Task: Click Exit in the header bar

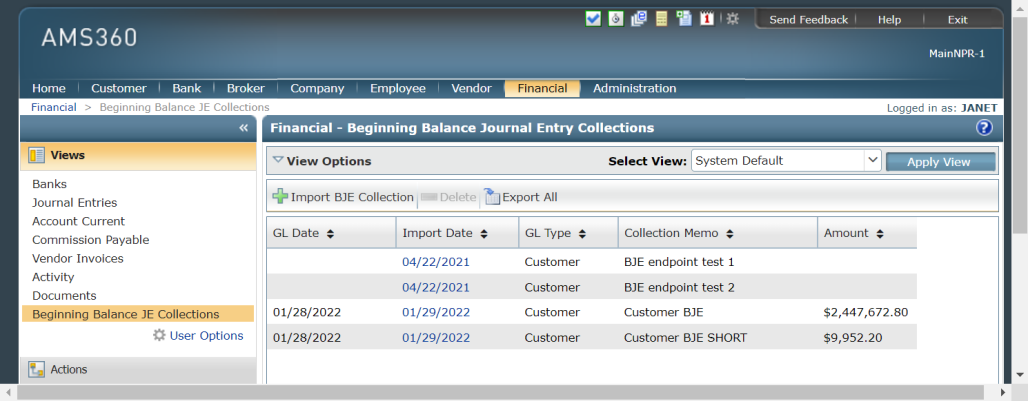Action: click(957, 20)
